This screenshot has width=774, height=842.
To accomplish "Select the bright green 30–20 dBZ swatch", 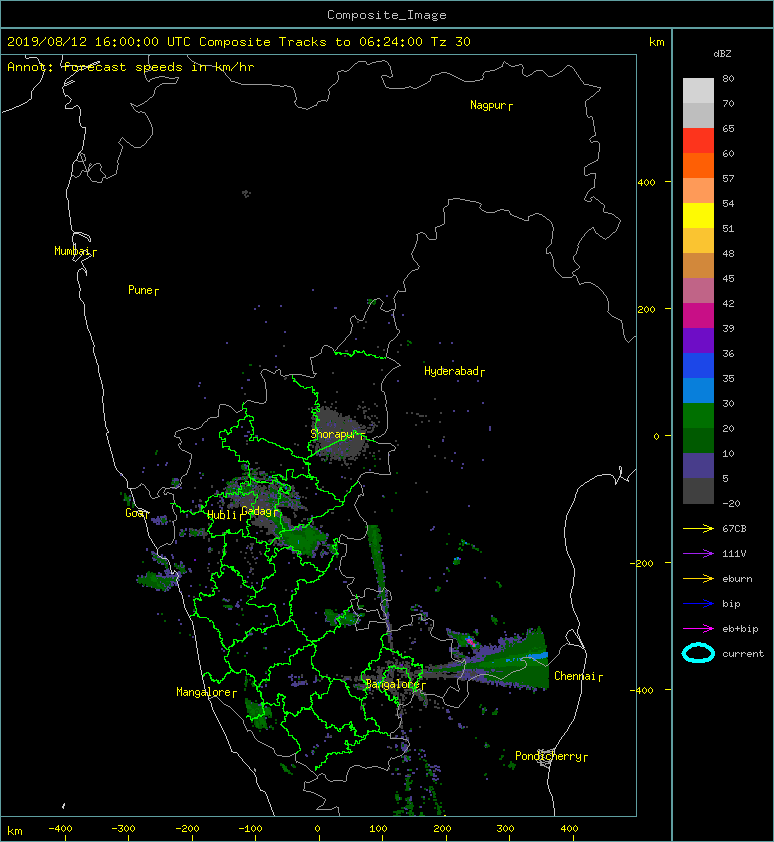I will pos(698,416).
